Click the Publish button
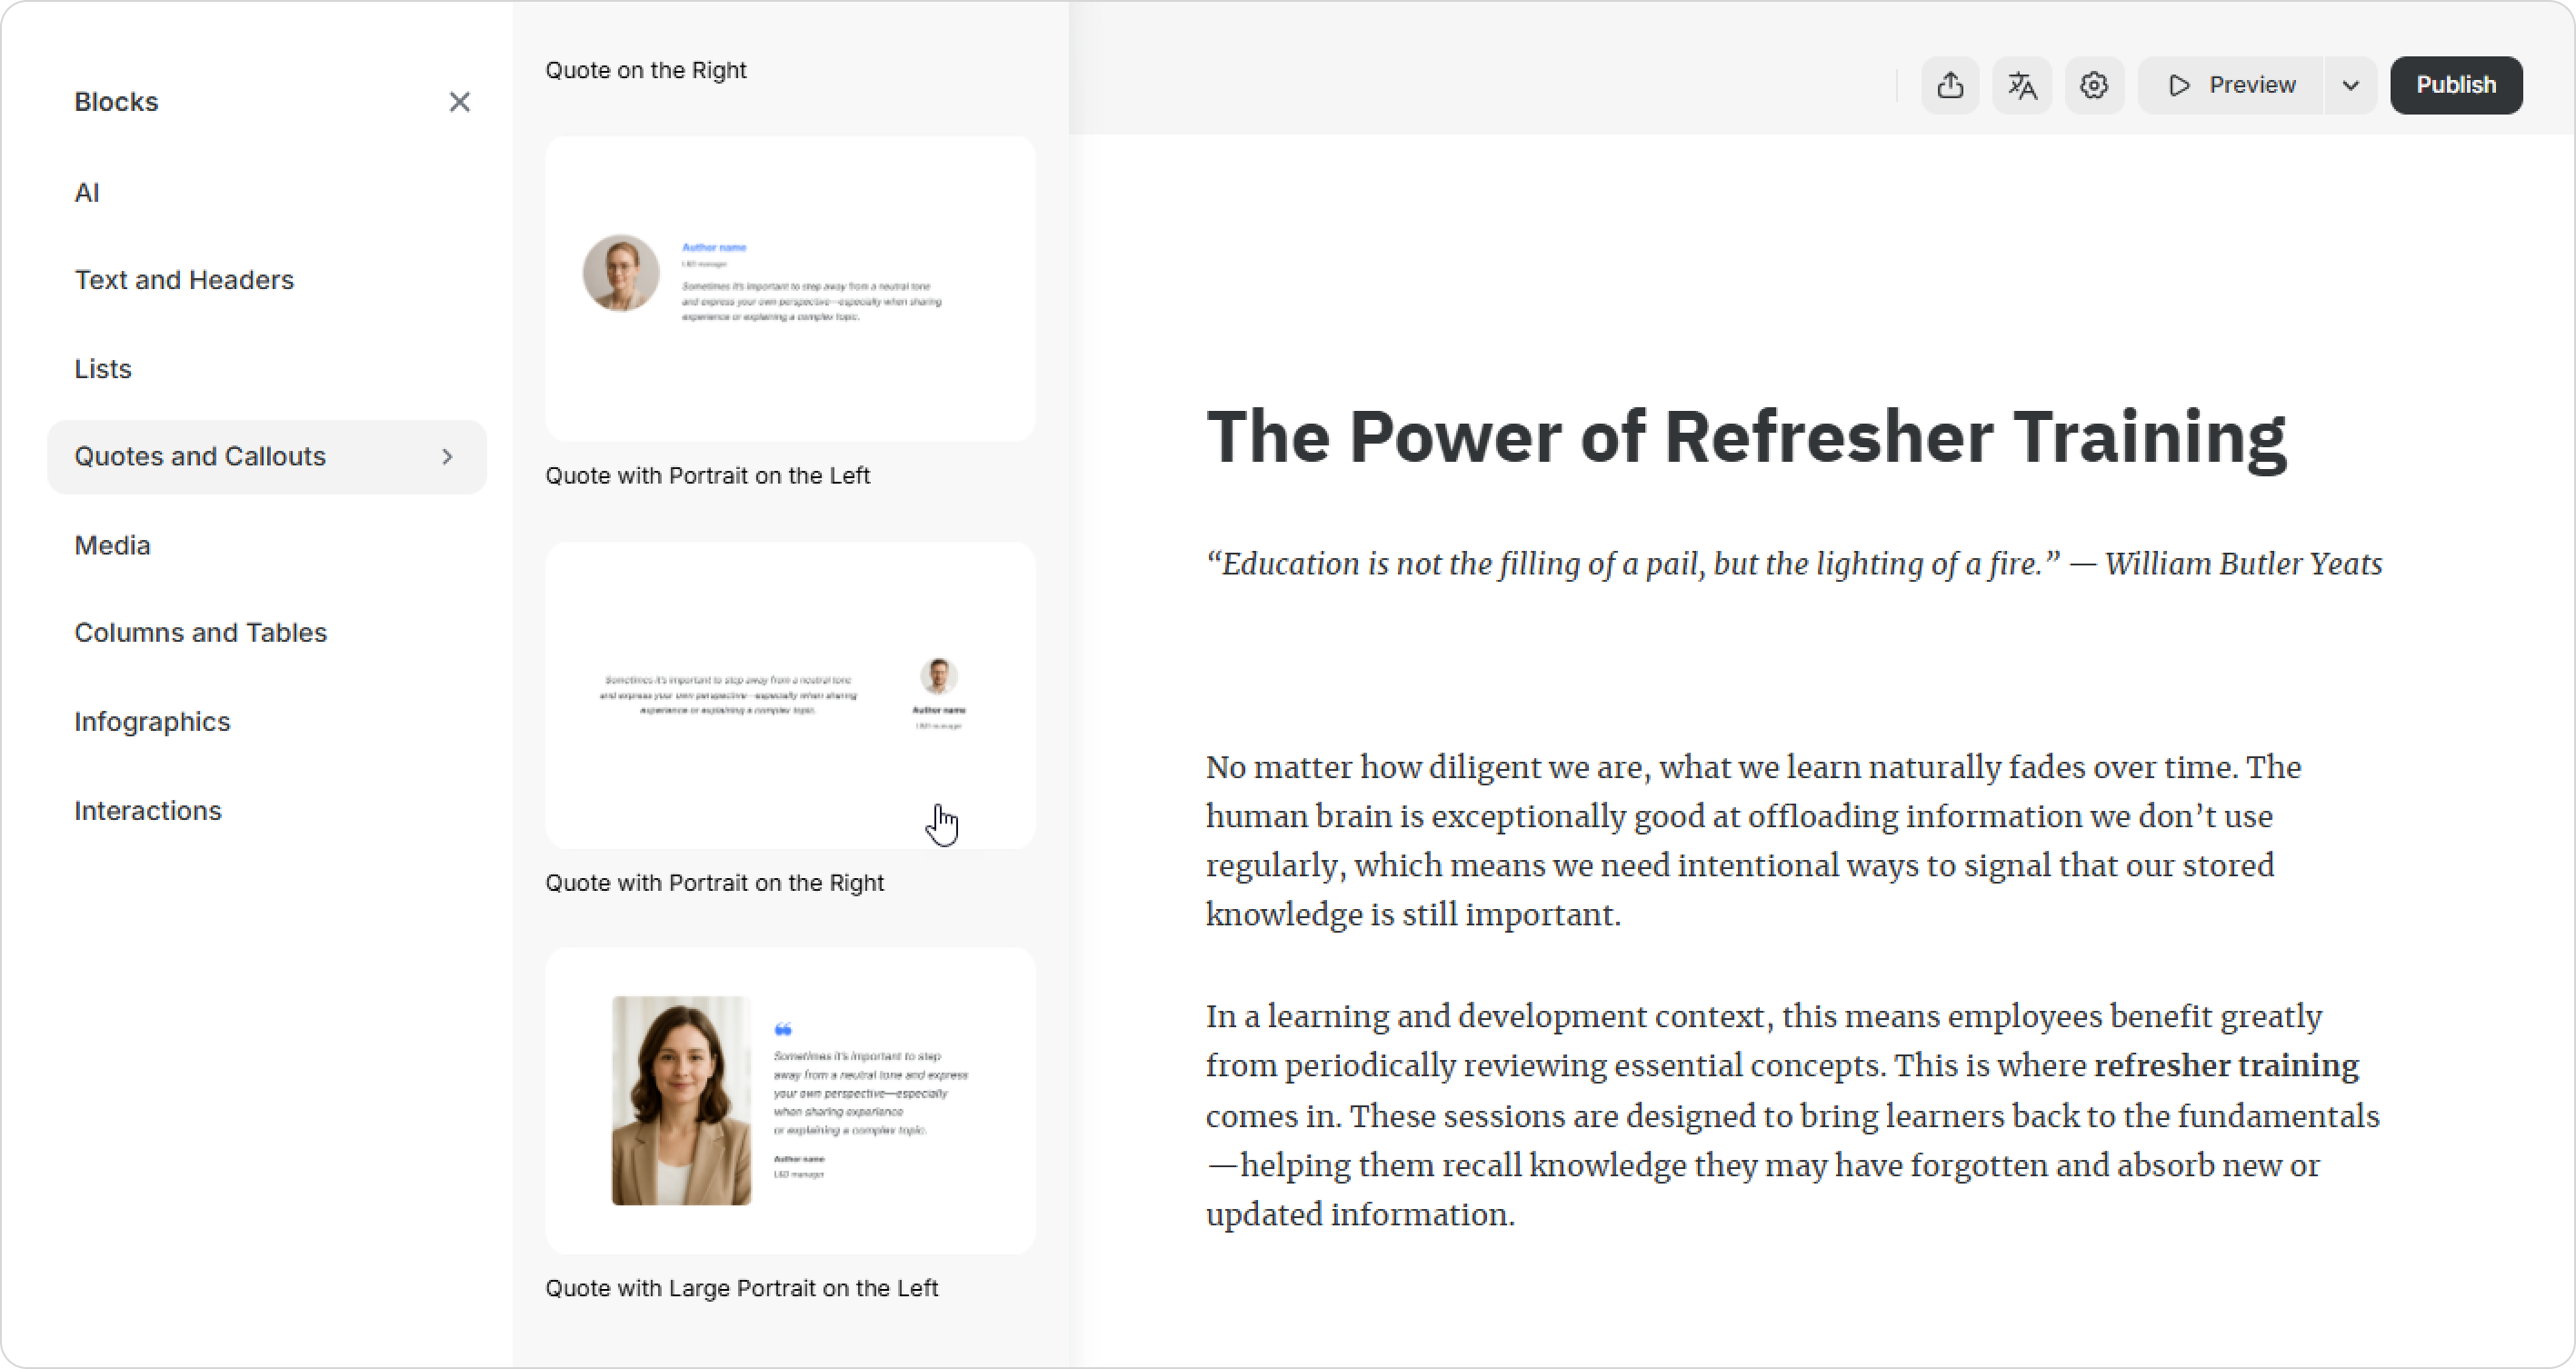The height and width of the screenshot is (1369, 2576). 2455,85
